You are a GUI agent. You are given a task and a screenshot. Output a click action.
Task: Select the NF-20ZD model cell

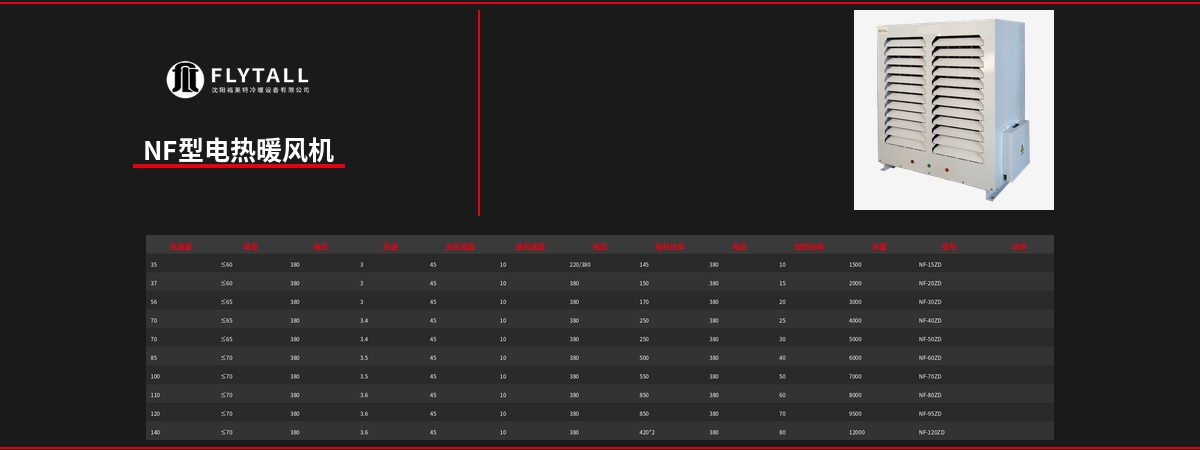(930, 283)
